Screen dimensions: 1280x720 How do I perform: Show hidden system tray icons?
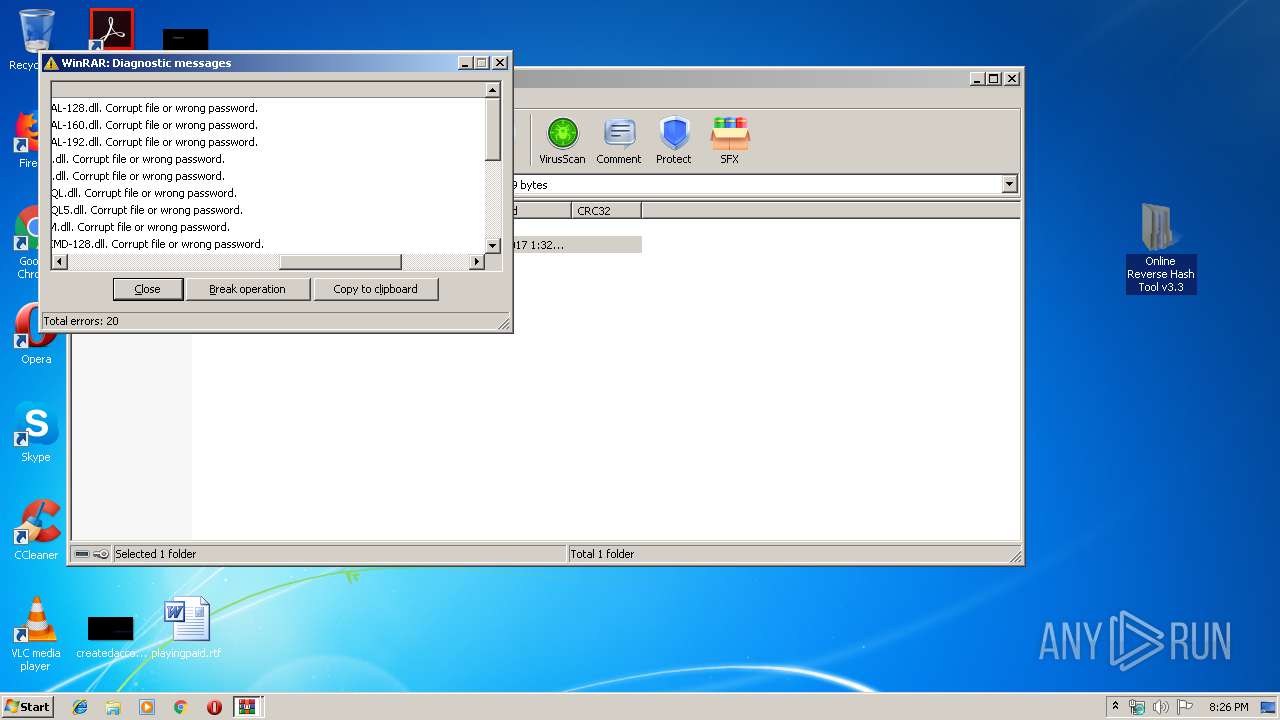click(x=1115, y=706)
